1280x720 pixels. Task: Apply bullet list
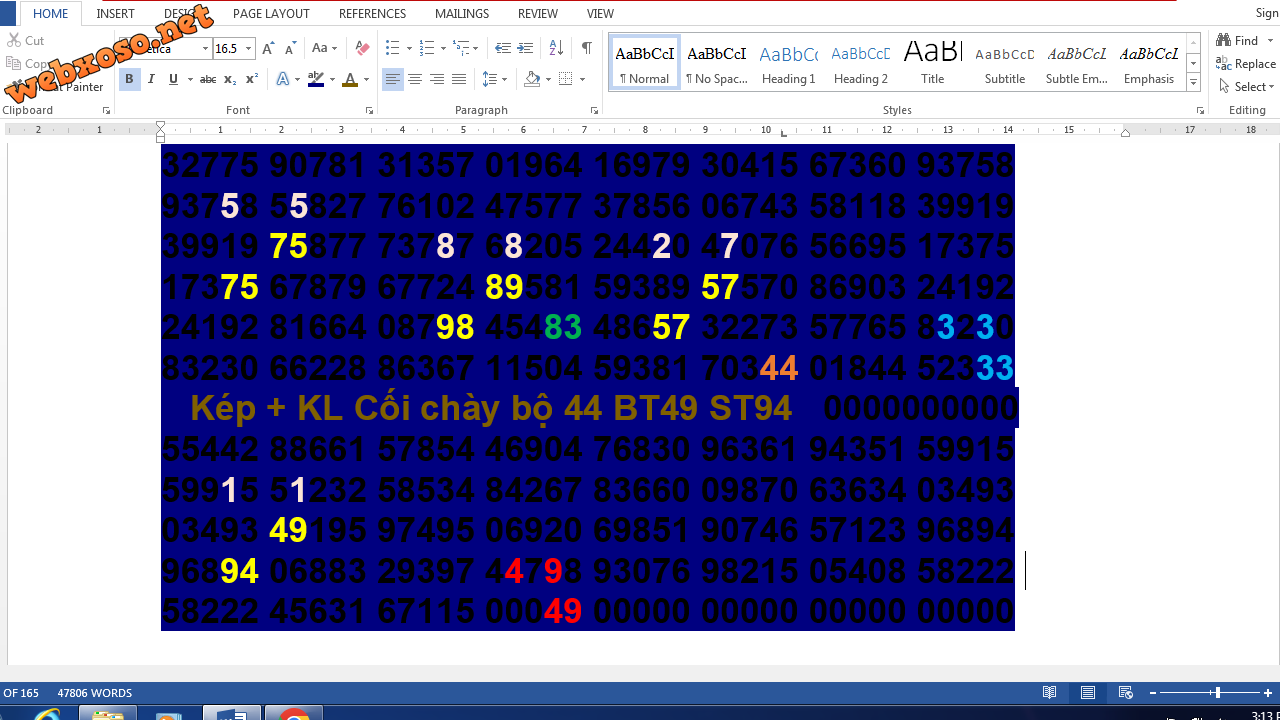point(392,48)
